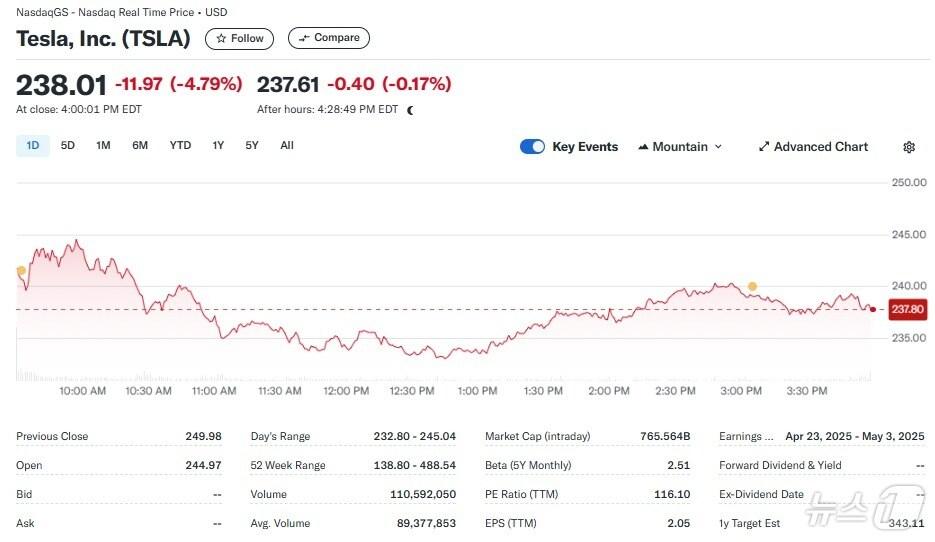Click the Earnings date label
This screenshot has width=935, height=542.
pos(746,437)
